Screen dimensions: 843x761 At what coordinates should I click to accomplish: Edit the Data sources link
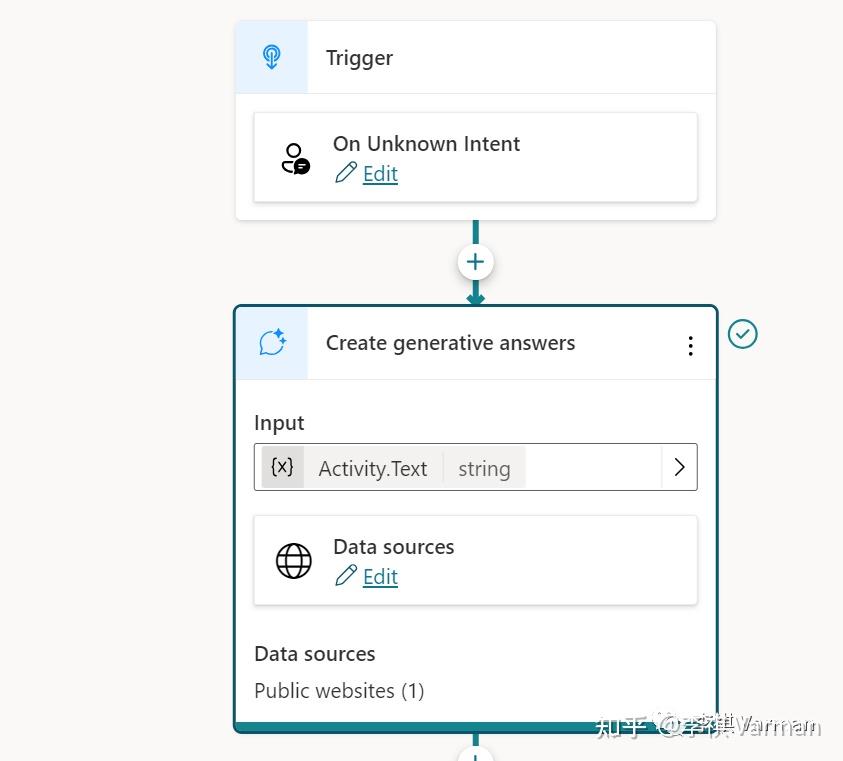pos(379,577)
